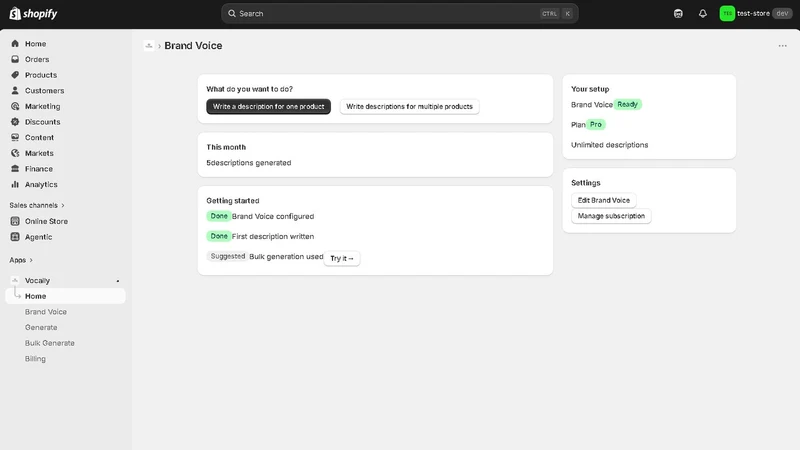Click the Vocally app icon in sidebar
The width and height of the screenshot is (800, 450).
point(15,280)
